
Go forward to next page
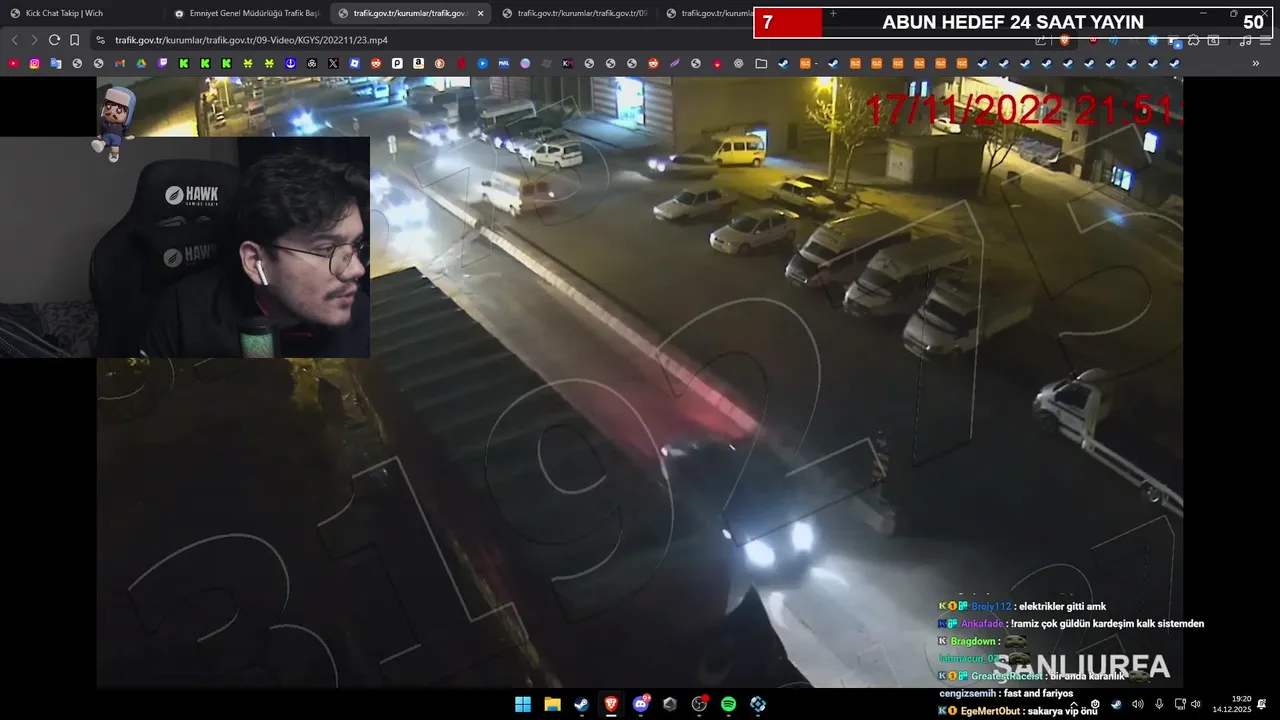pyautogui.click(x=34, y=40)
